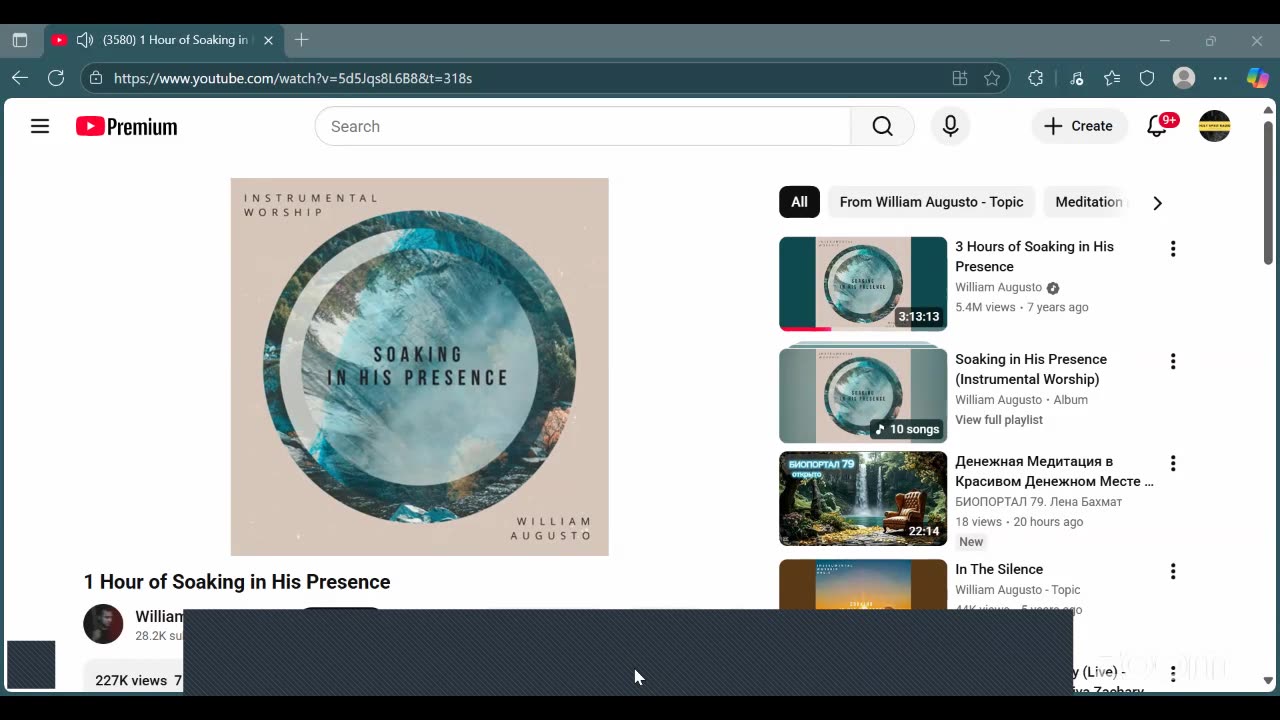Start voice search with the microphone icon
The height and width of the screenshot is (720, 1280).
[950, 126]
